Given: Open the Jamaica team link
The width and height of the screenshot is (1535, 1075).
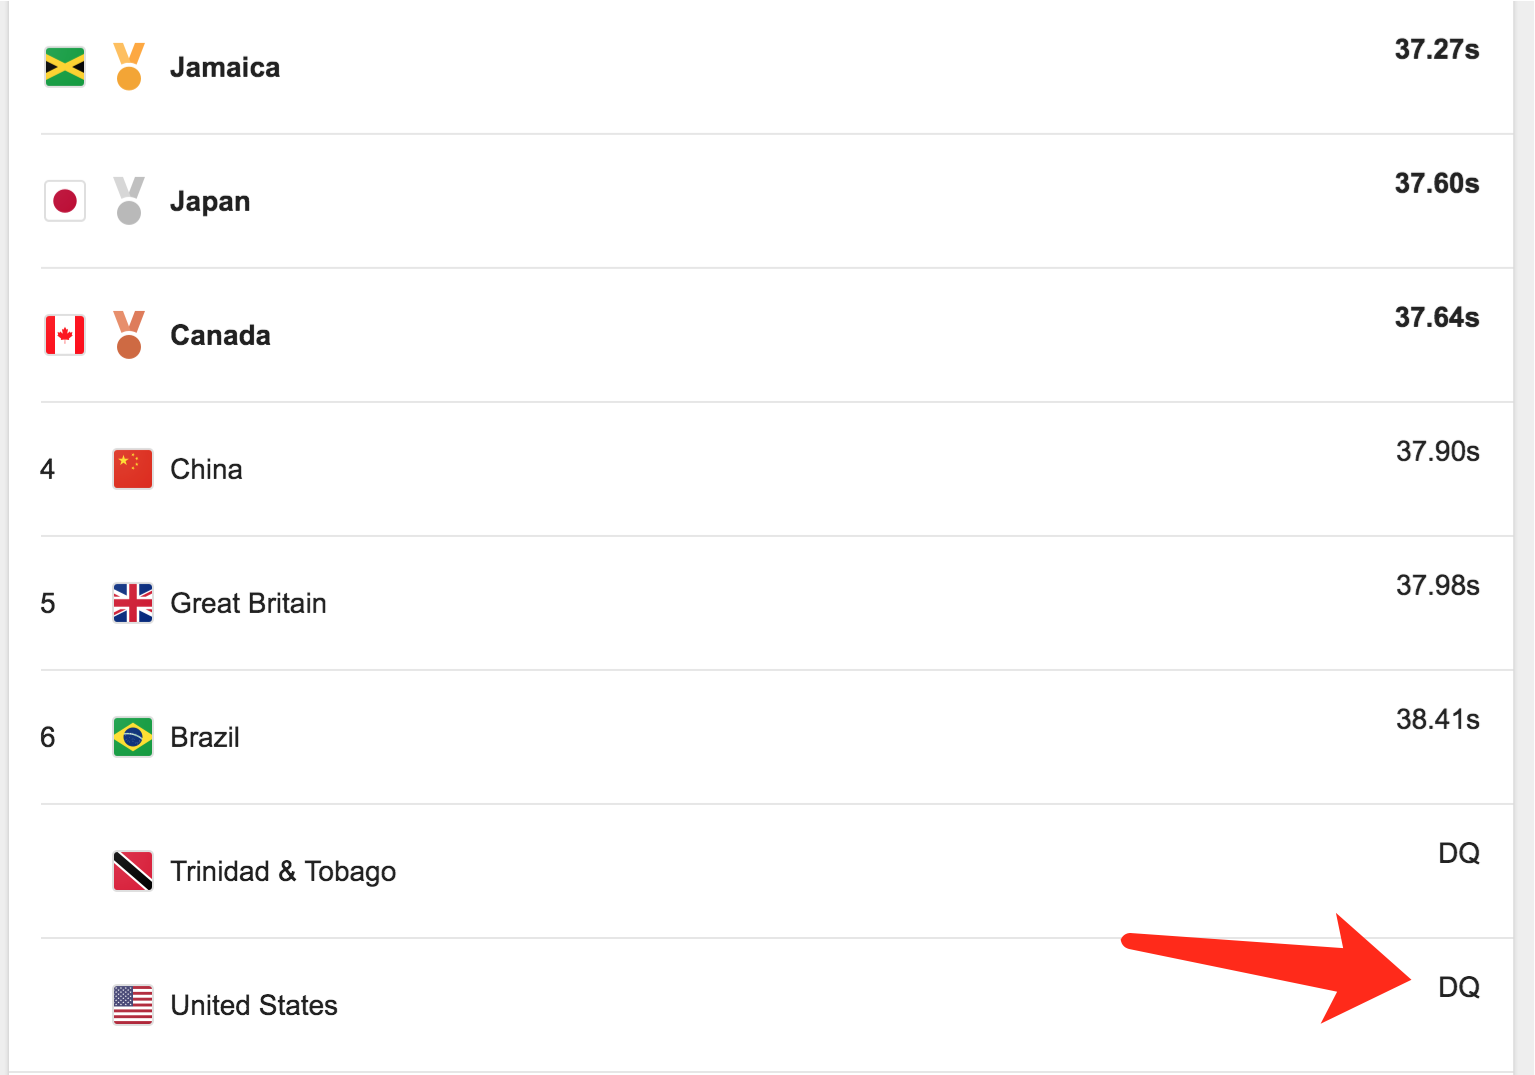Looking at the screenshot, I should (225, 67).
